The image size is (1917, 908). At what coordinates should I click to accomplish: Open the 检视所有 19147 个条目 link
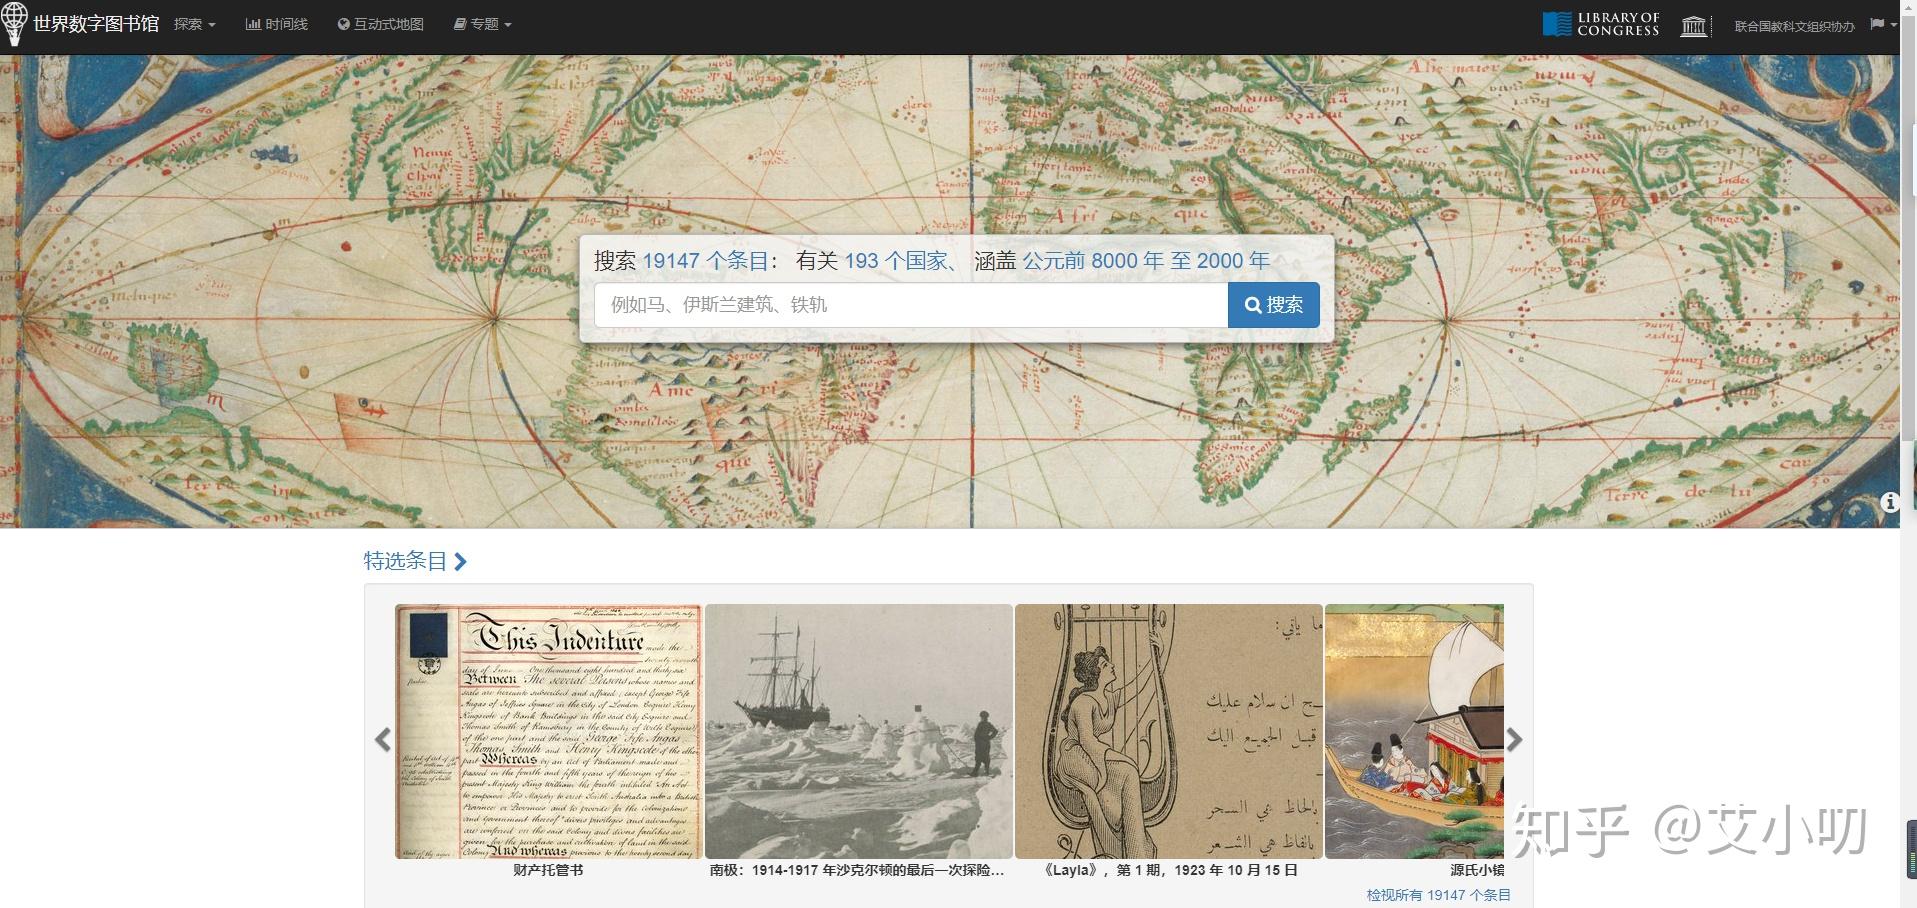[1438, 895]
